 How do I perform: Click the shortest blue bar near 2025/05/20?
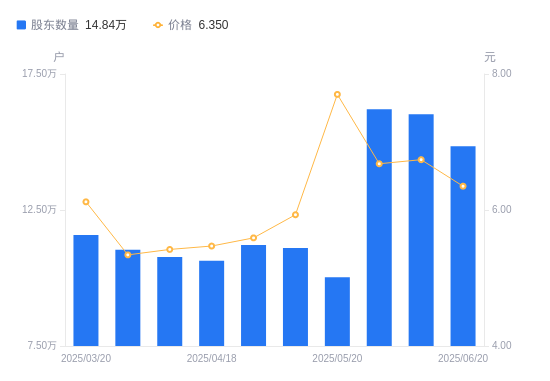(337, 312)
